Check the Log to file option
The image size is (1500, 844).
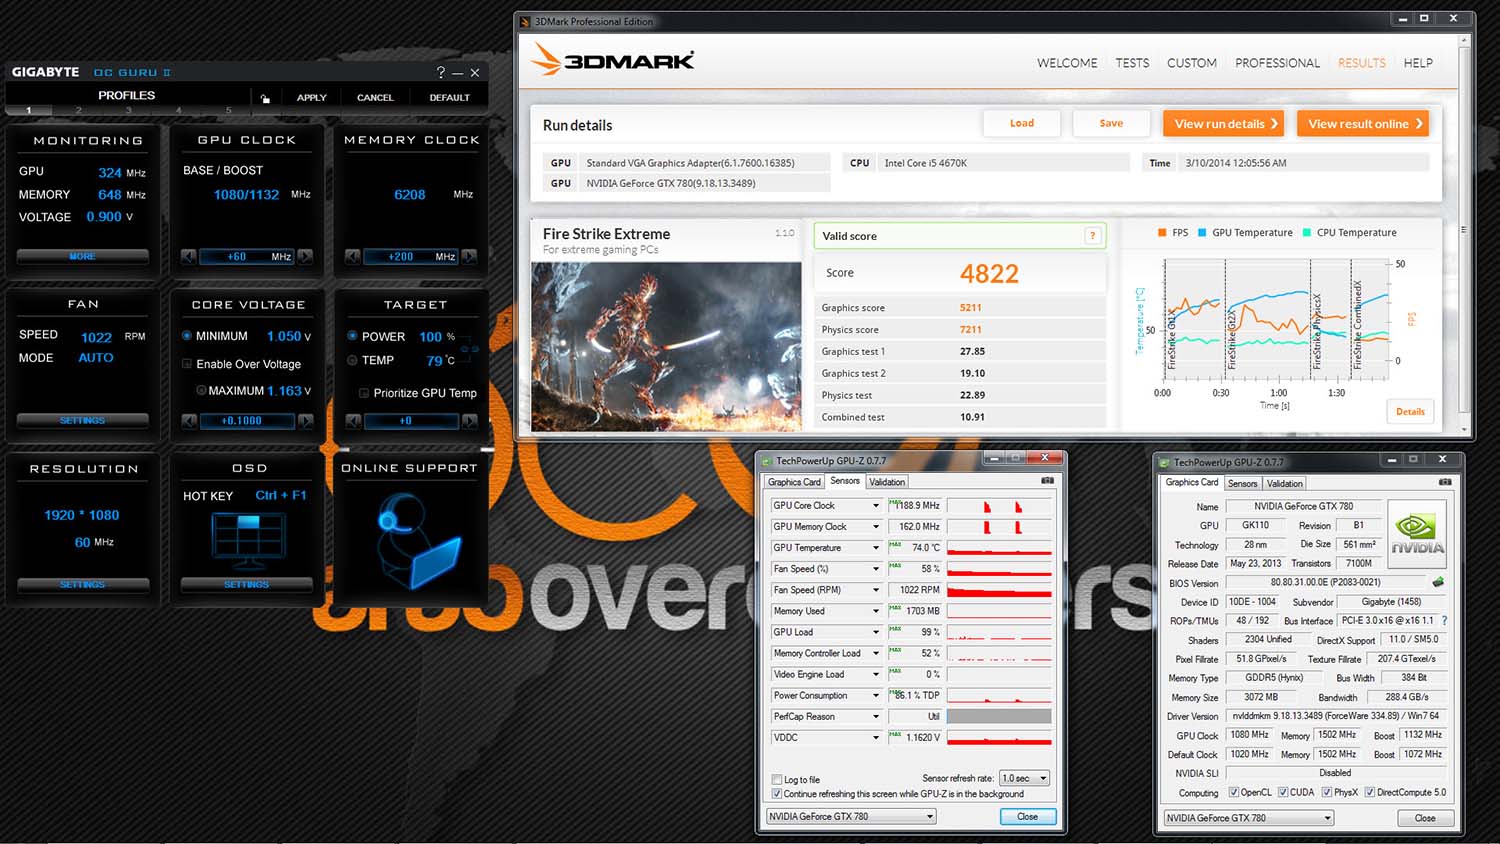[777, 779]
